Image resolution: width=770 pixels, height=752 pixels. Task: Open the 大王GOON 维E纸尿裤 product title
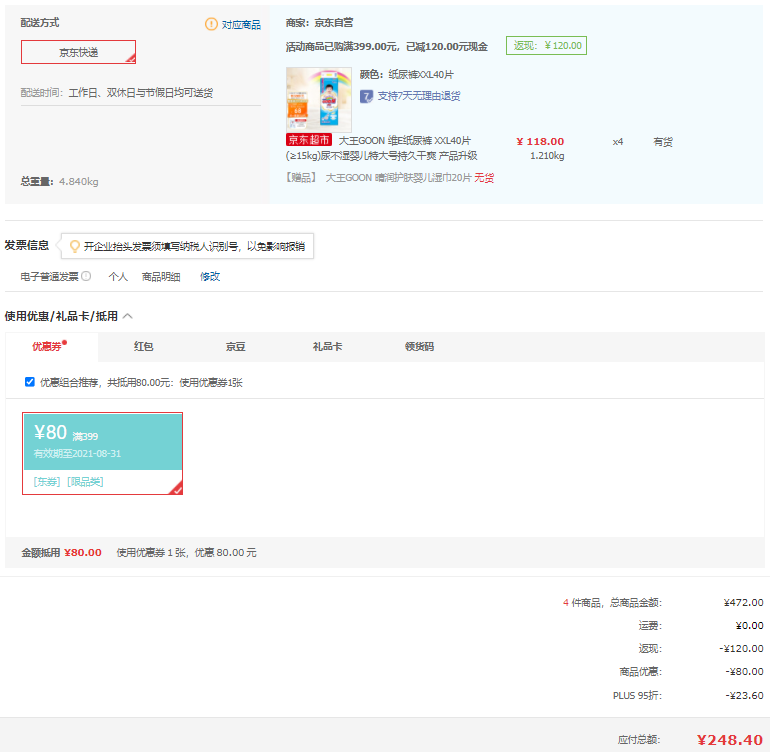(x=381, y=148)
